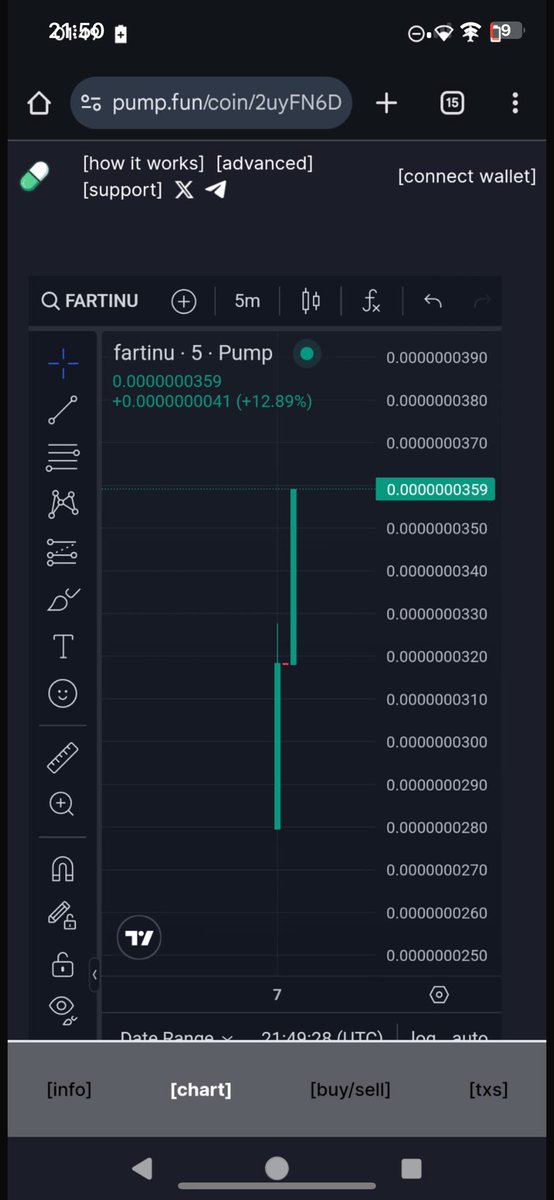Click the 0.0000000250 price axis label
The height and width of the screenshot is (1200, 554).
pyautogui.click(x=437, y=955)
